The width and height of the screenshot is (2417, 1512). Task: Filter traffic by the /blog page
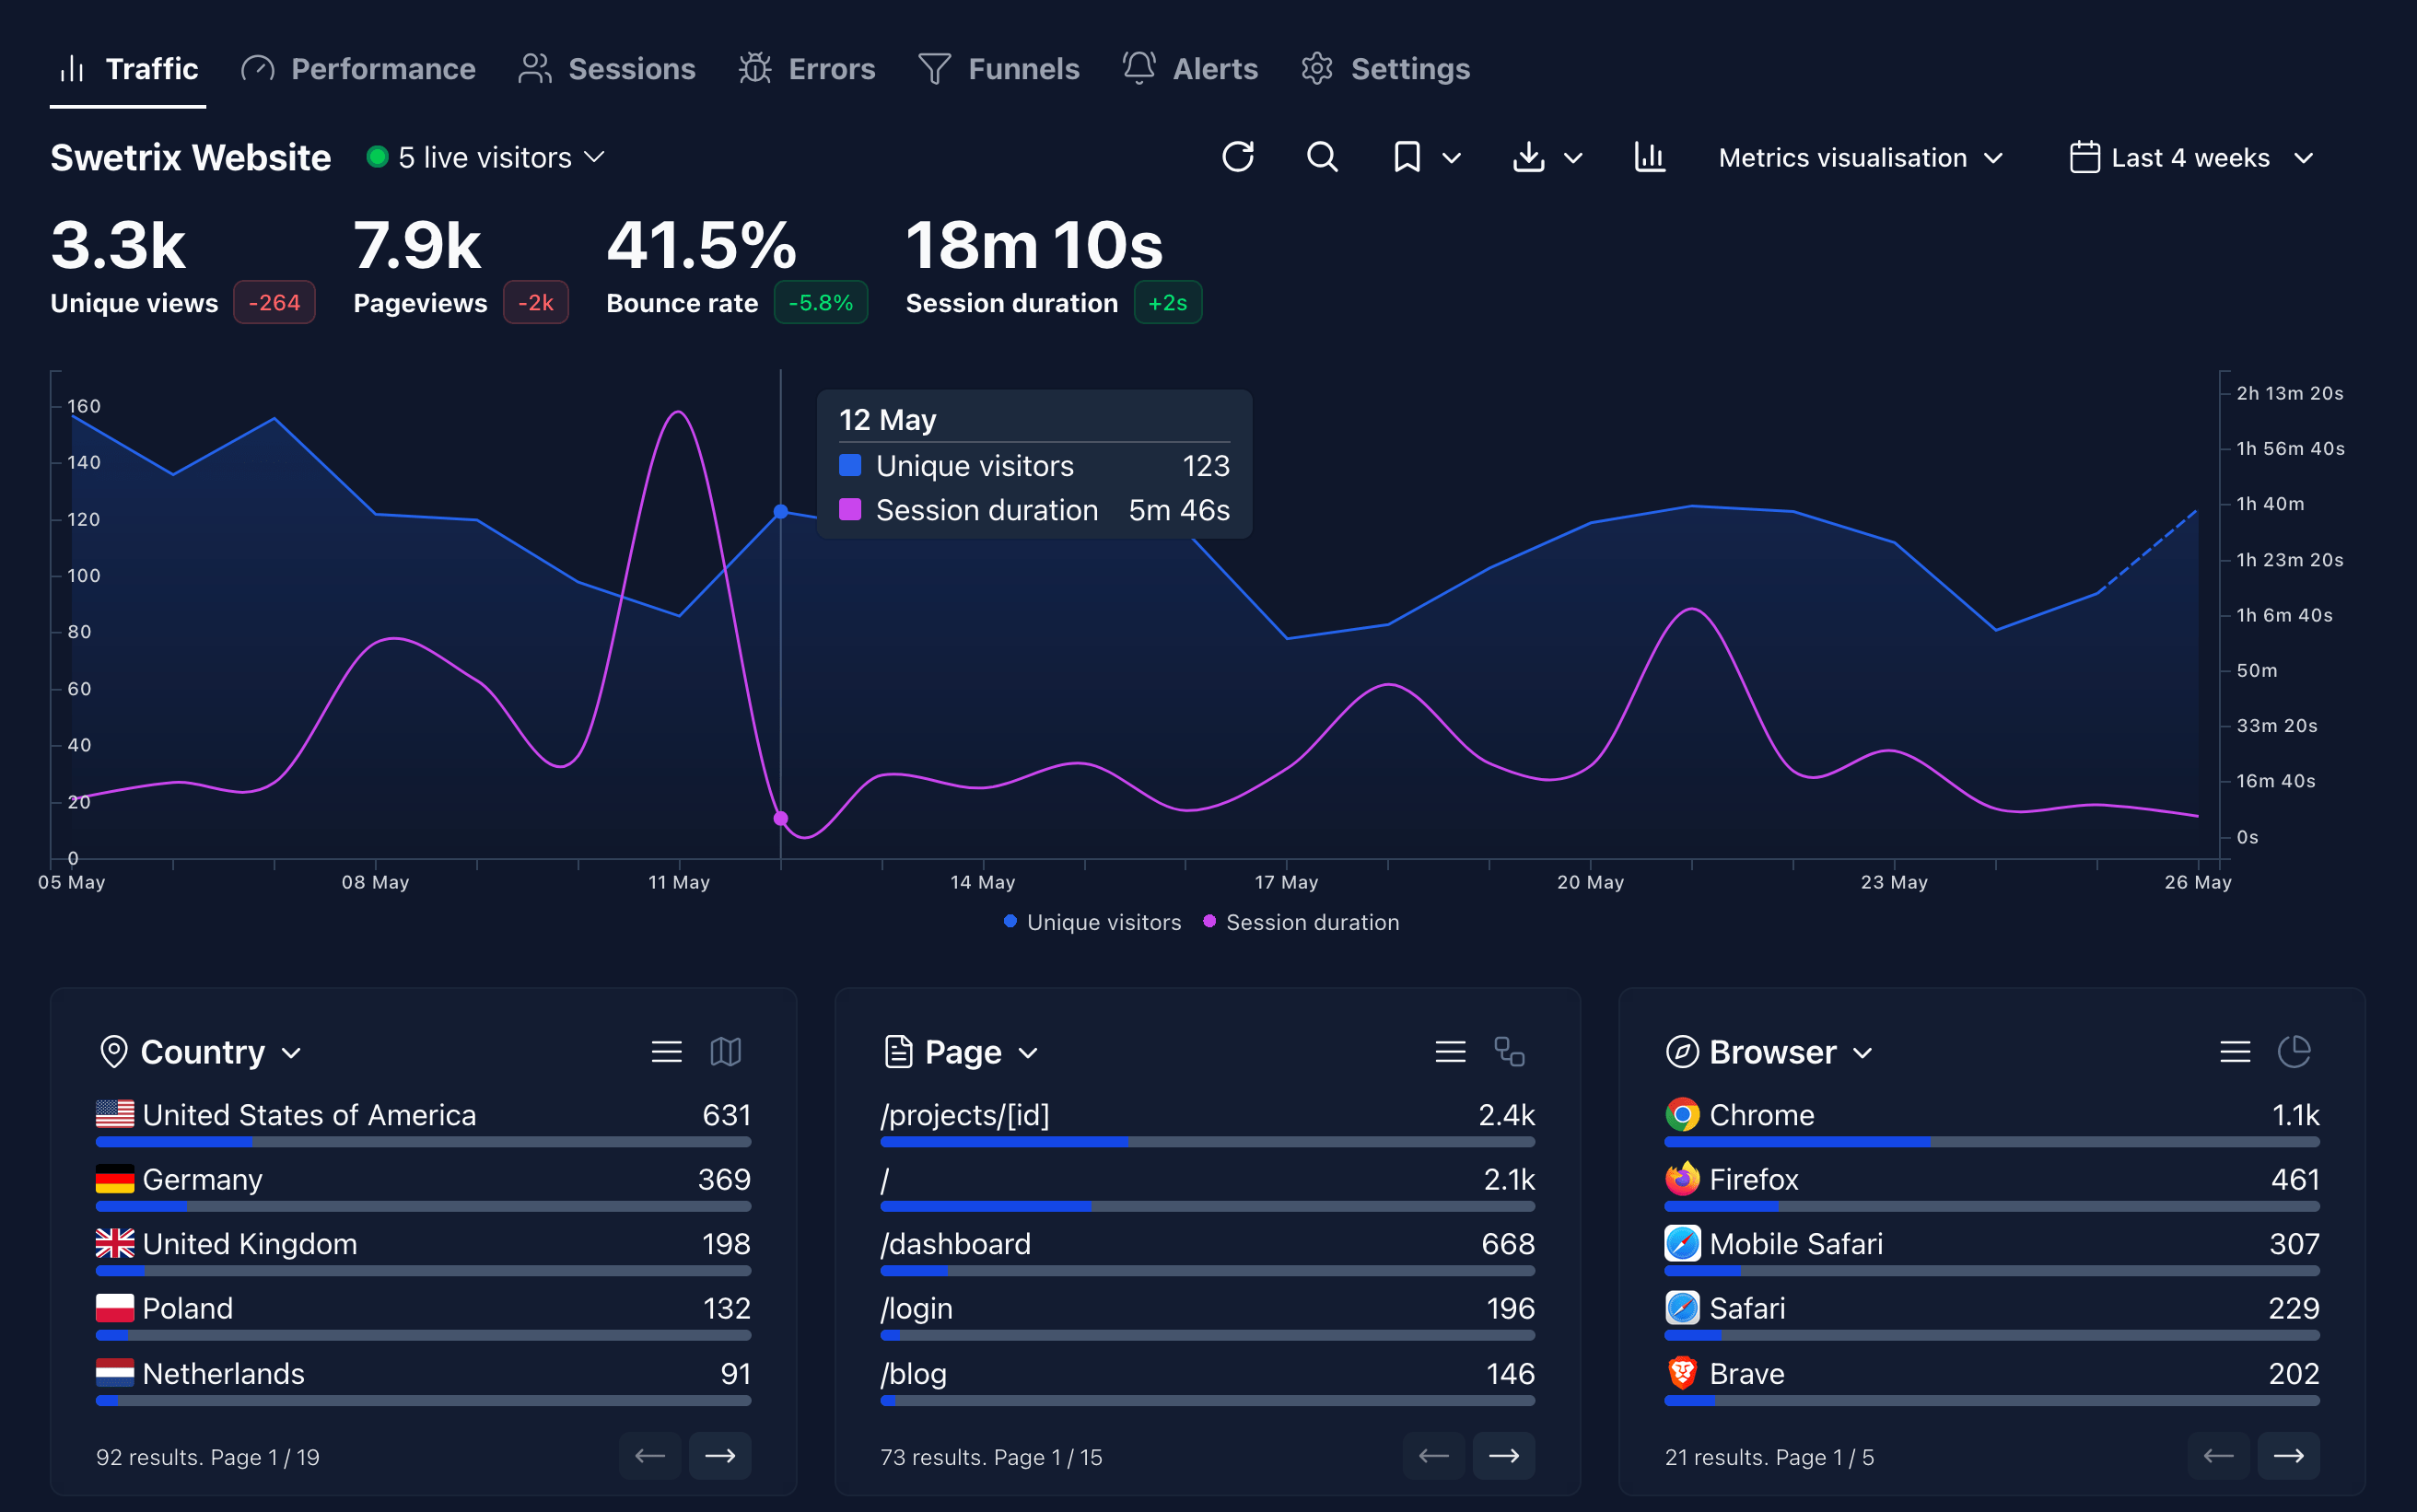(x=913, y=1373)
